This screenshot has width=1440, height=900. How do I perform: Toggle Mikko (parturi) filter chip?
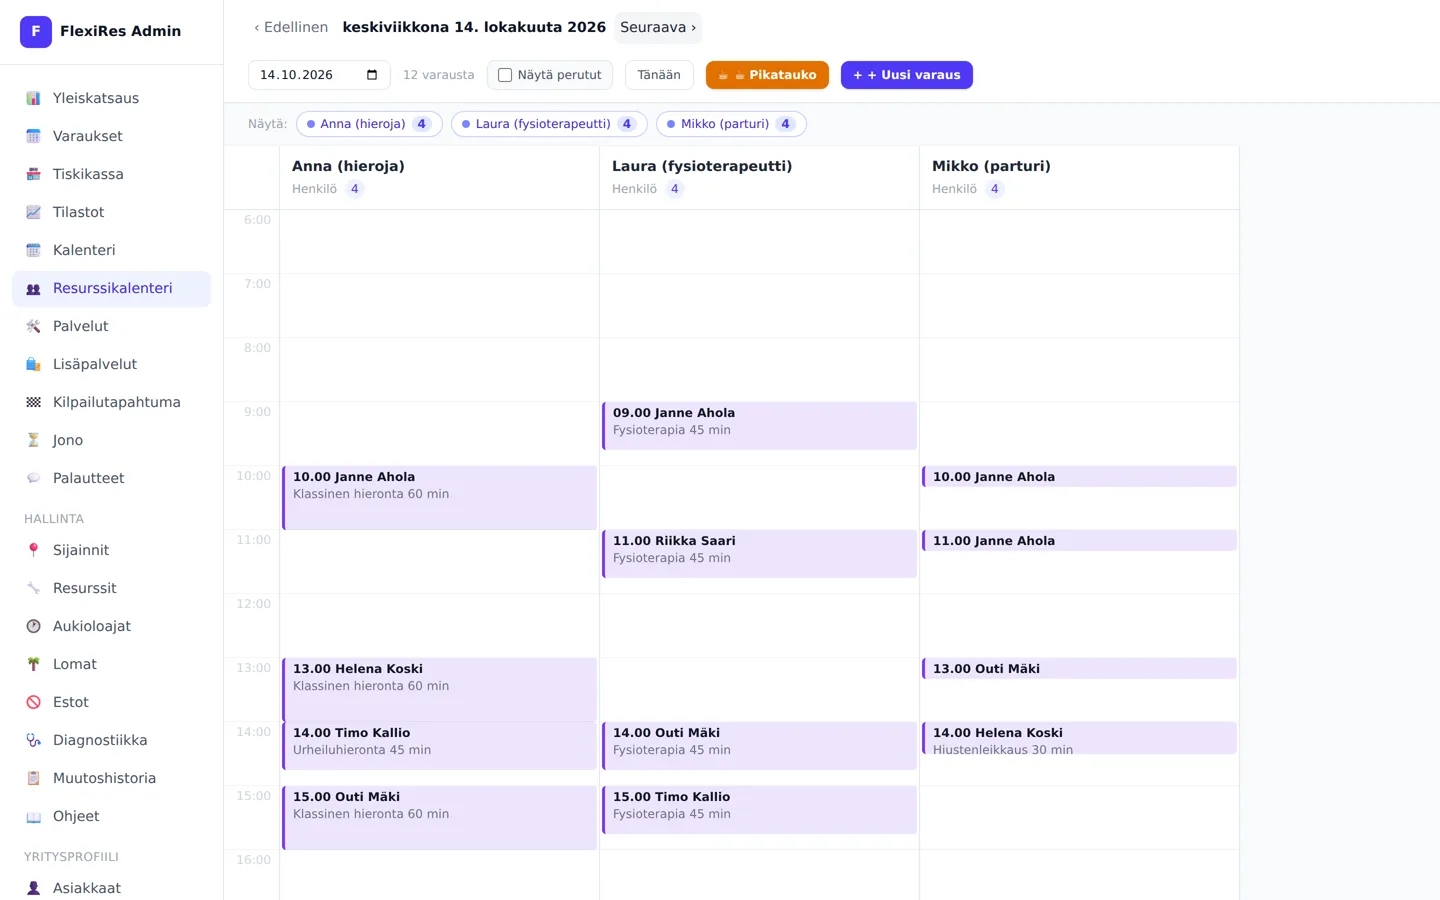click(x=731, y=124)
